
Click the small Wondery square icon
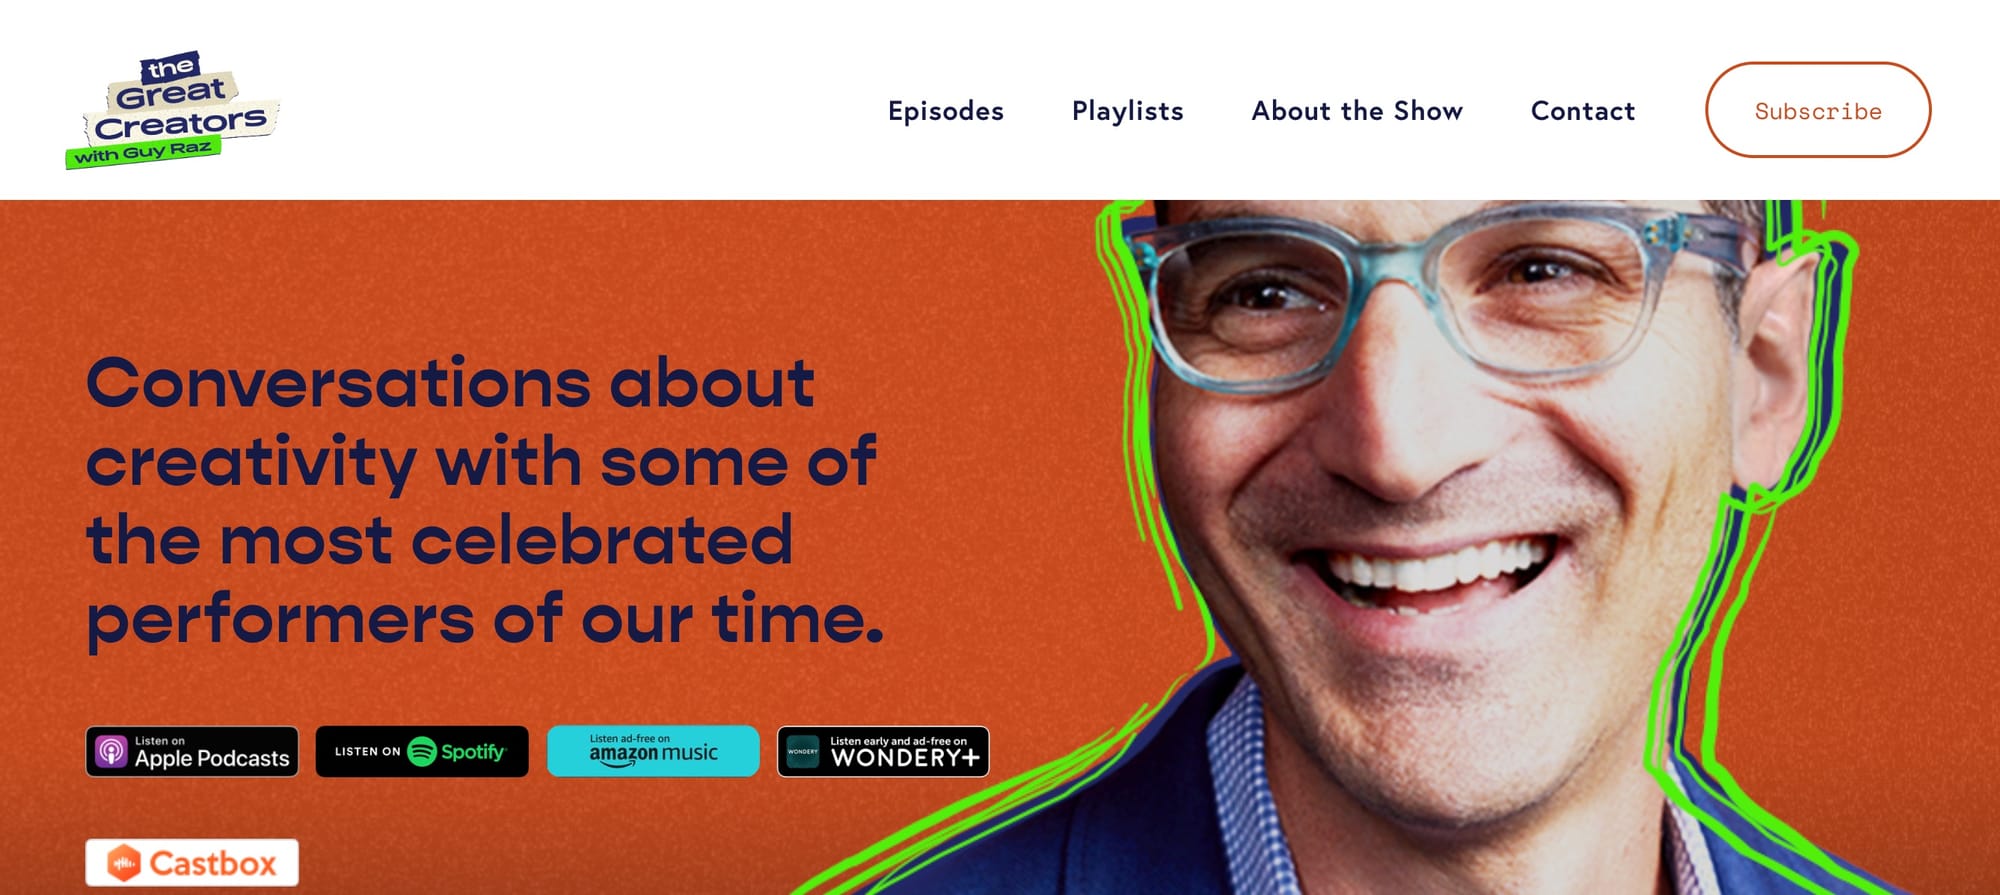pyautogui.click(x=803, y=752)
